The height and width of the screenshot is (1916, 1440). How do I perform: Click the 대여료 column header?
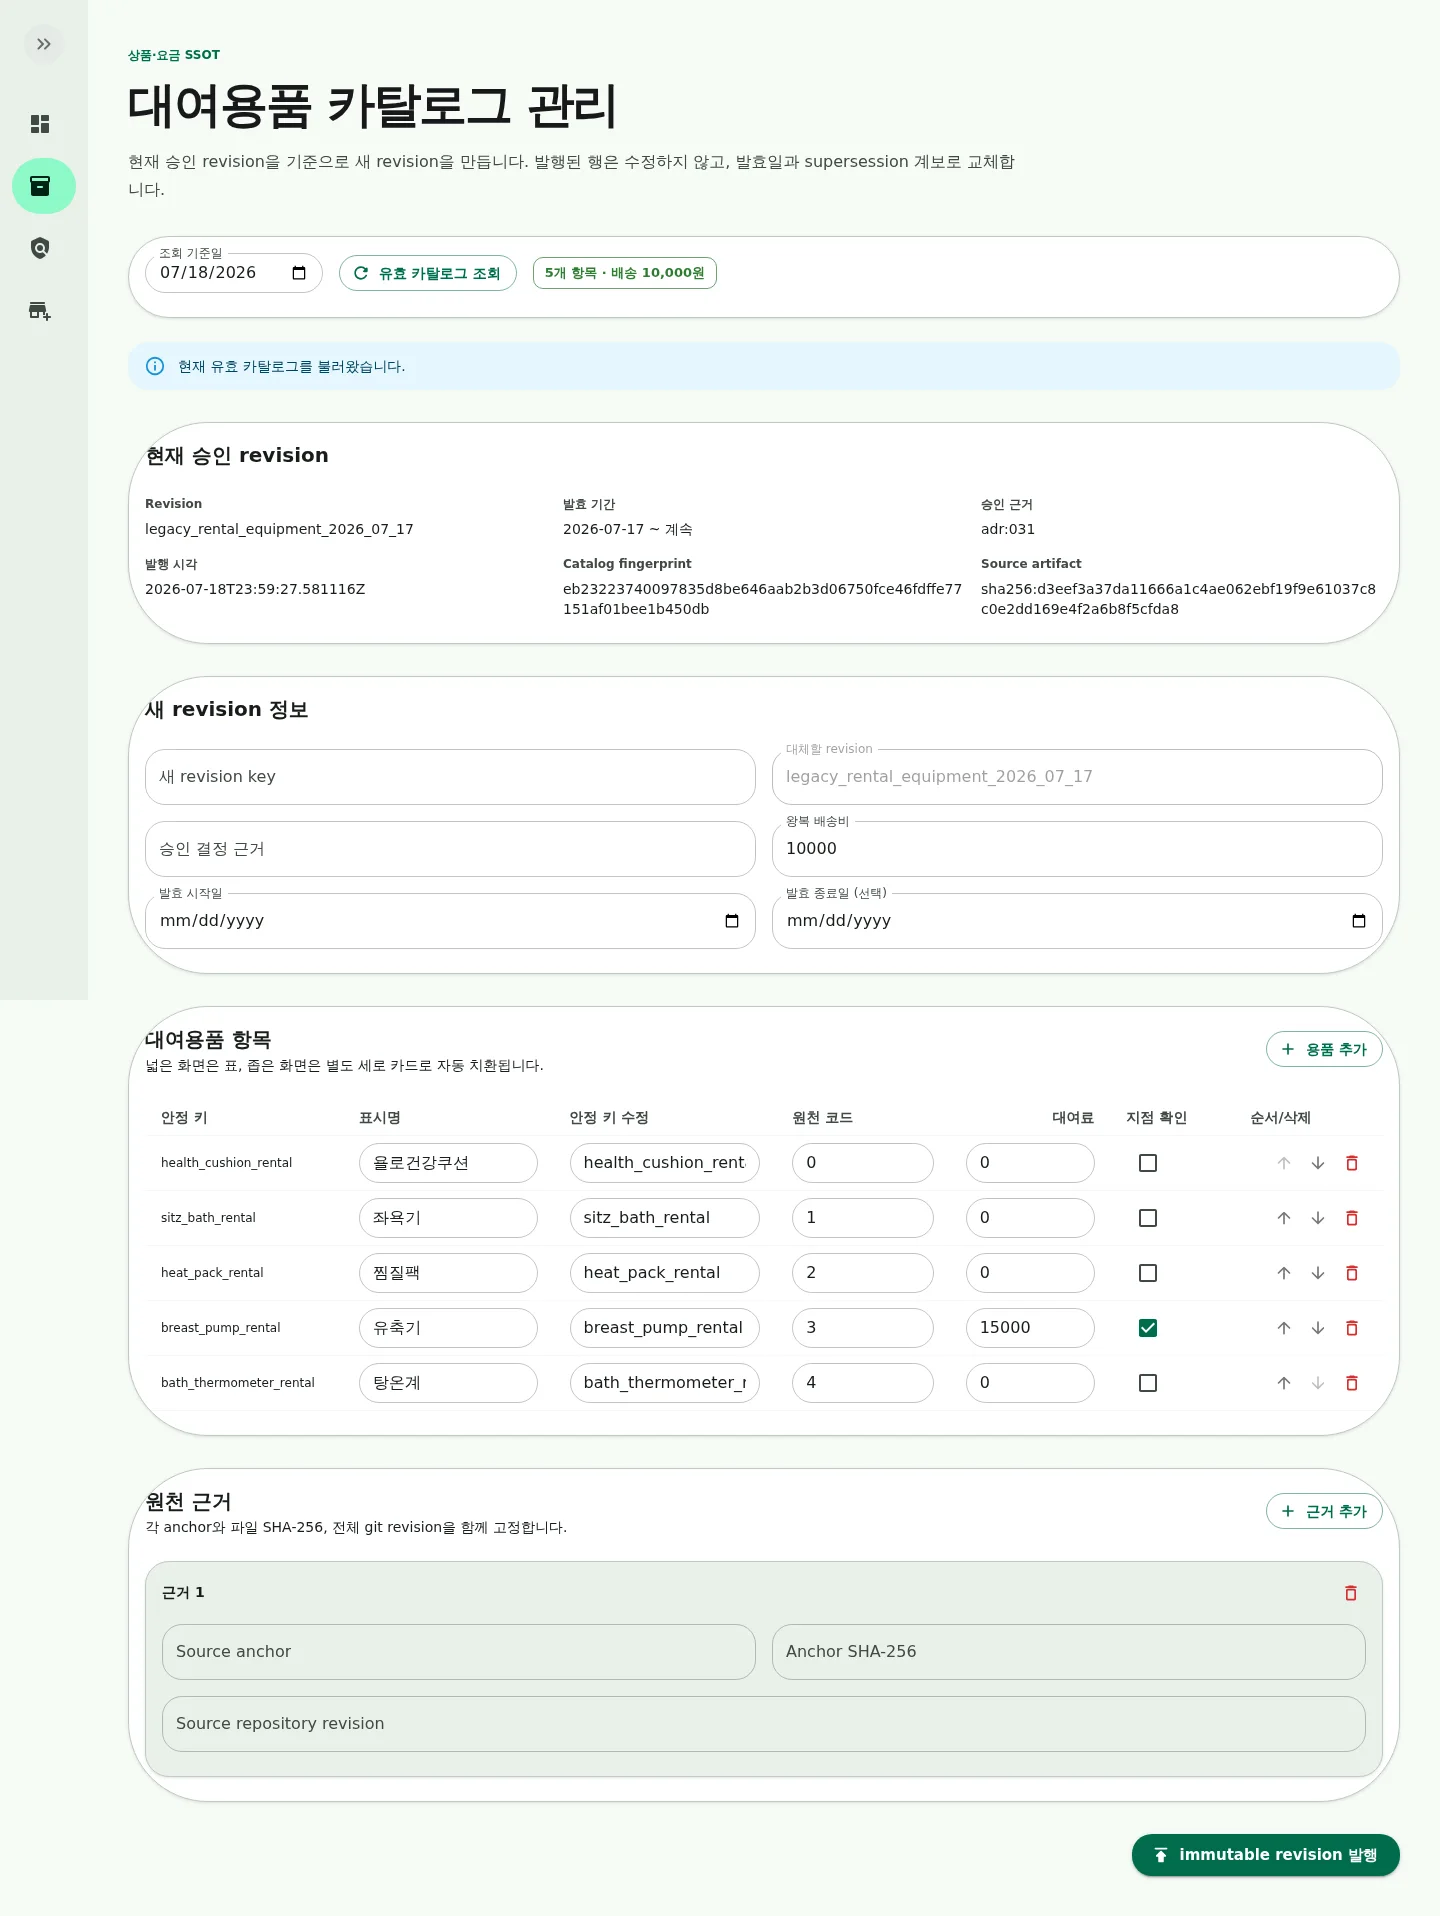point(1072,1118)
